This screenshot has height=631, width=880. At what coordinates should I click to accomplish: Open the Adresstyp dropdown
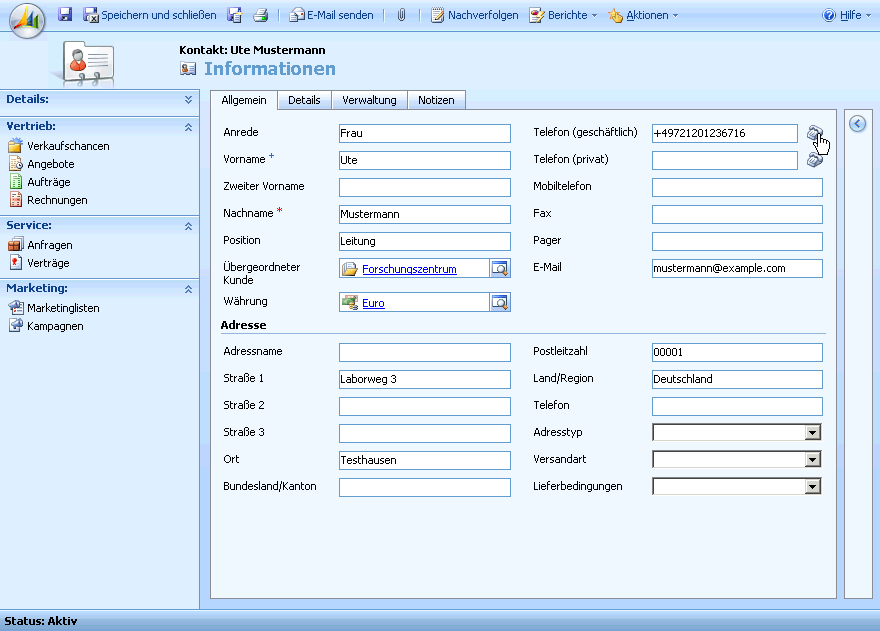click(x=812, y=432)
